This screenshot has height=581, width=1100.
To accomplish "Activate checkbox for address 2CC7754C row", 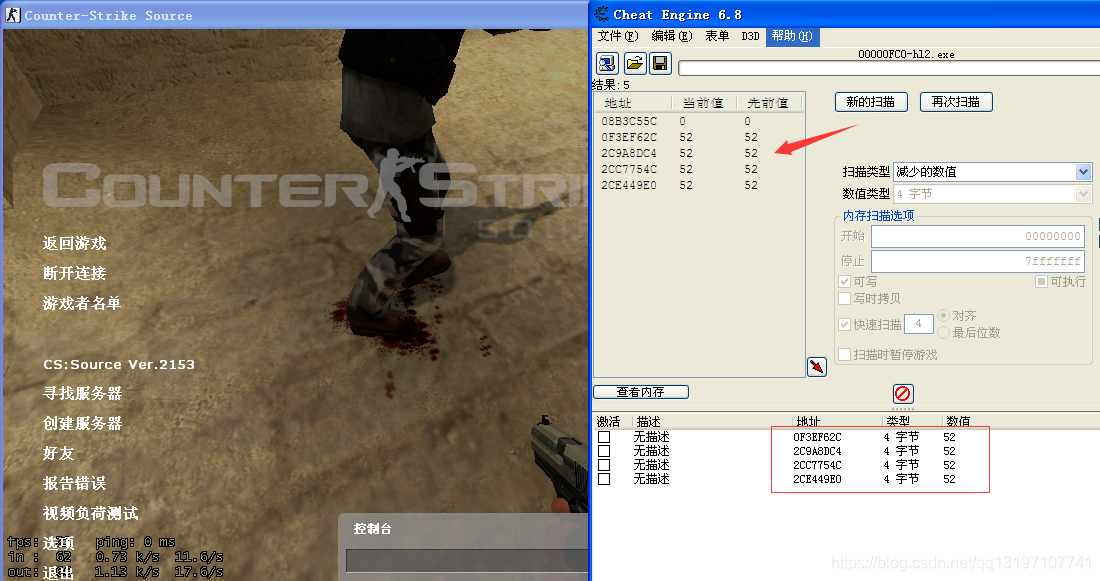I will 604,465.
